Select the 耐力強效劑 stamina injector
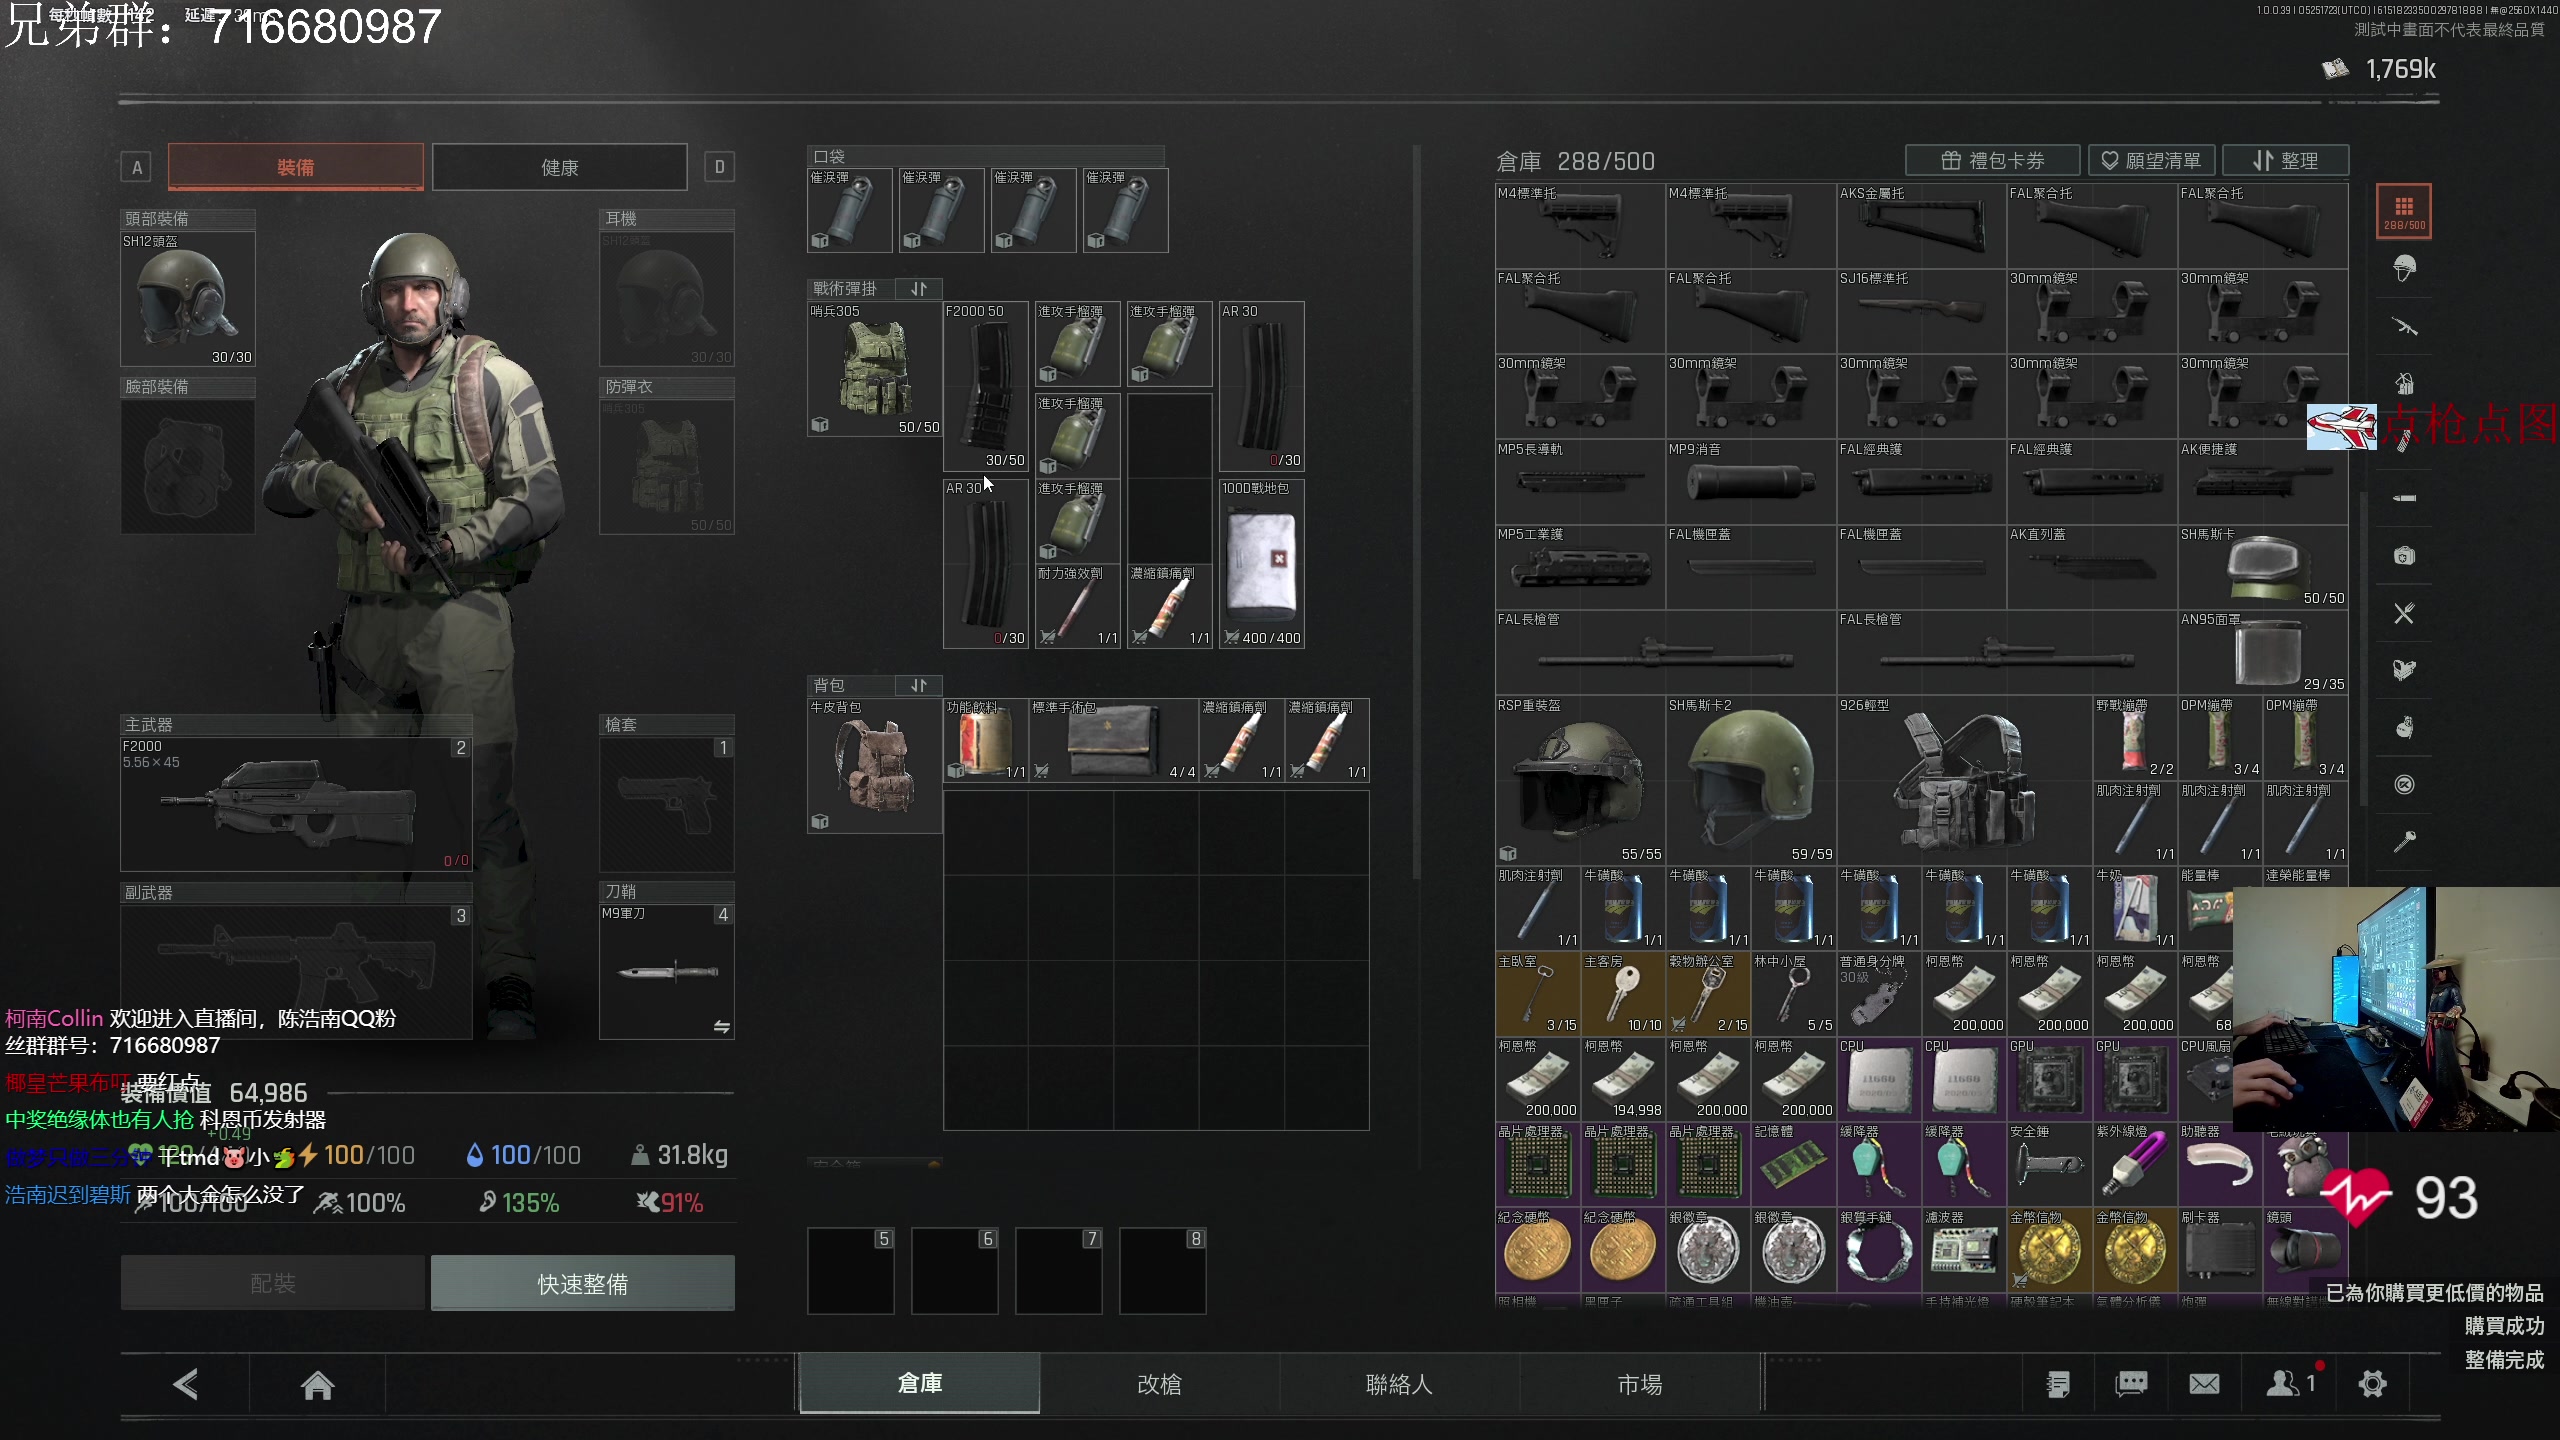Viewport: 2560px width, 1440px height. pyautogui.click(x=1078, y=606)
